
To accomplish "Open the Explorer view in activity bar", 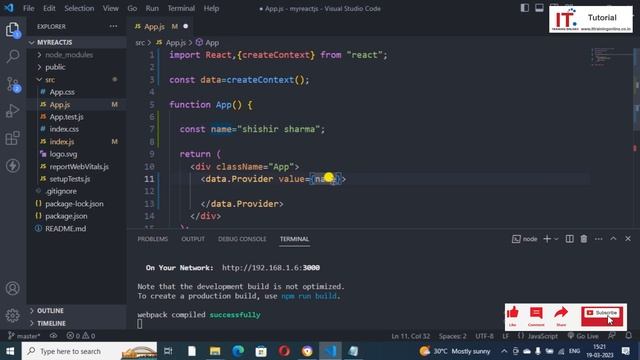I will point(13,30).
